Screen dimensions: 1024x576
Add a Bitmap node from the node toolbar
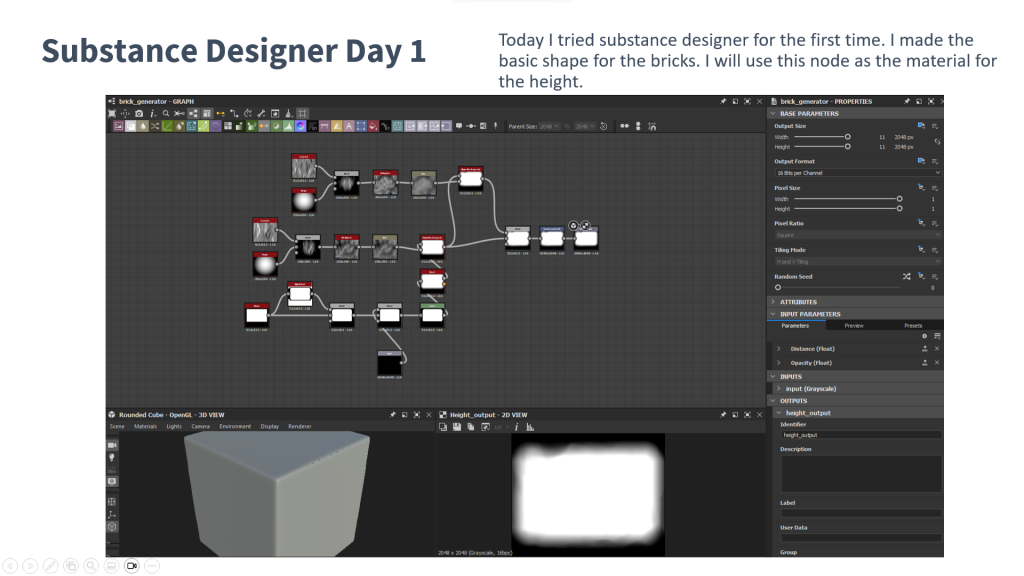click(x=119, y=126)
